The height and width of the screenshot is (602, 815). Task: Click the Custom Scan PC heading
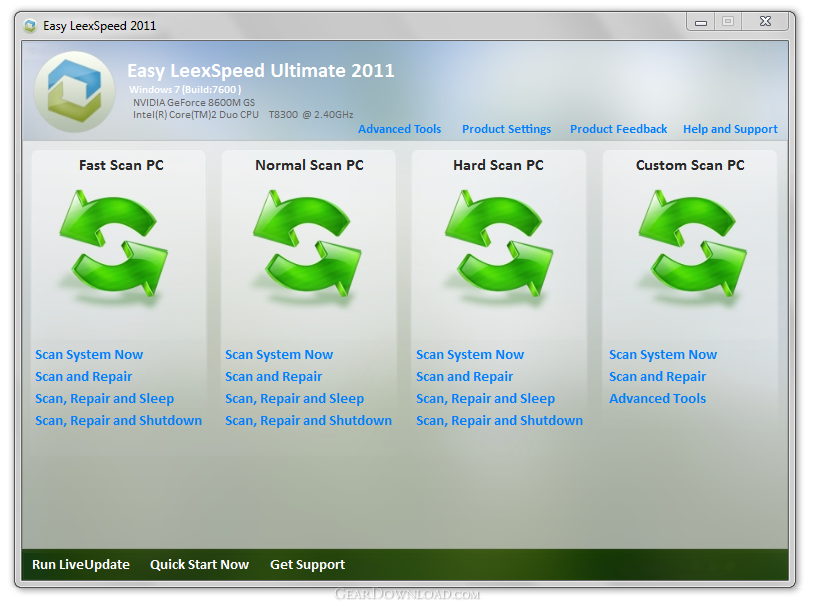pyautogui.click(x=690, y=165)
